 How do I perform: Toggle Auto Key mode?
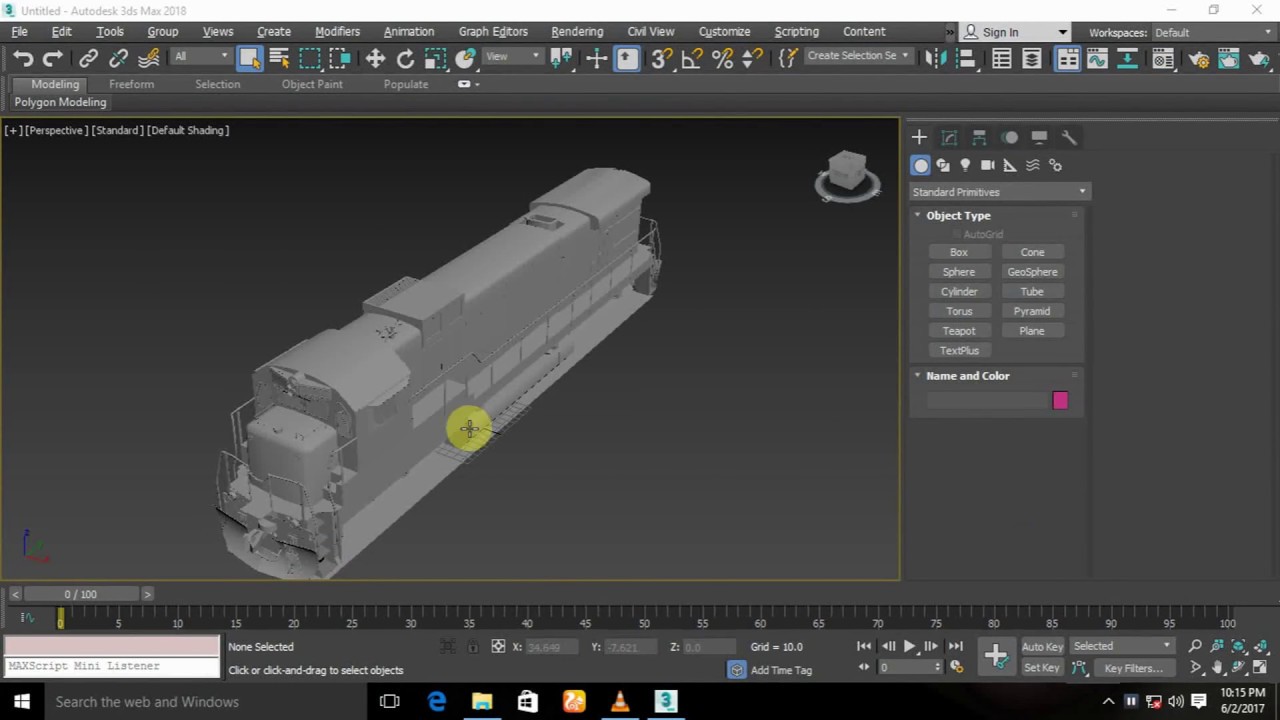click(1042, 647)
